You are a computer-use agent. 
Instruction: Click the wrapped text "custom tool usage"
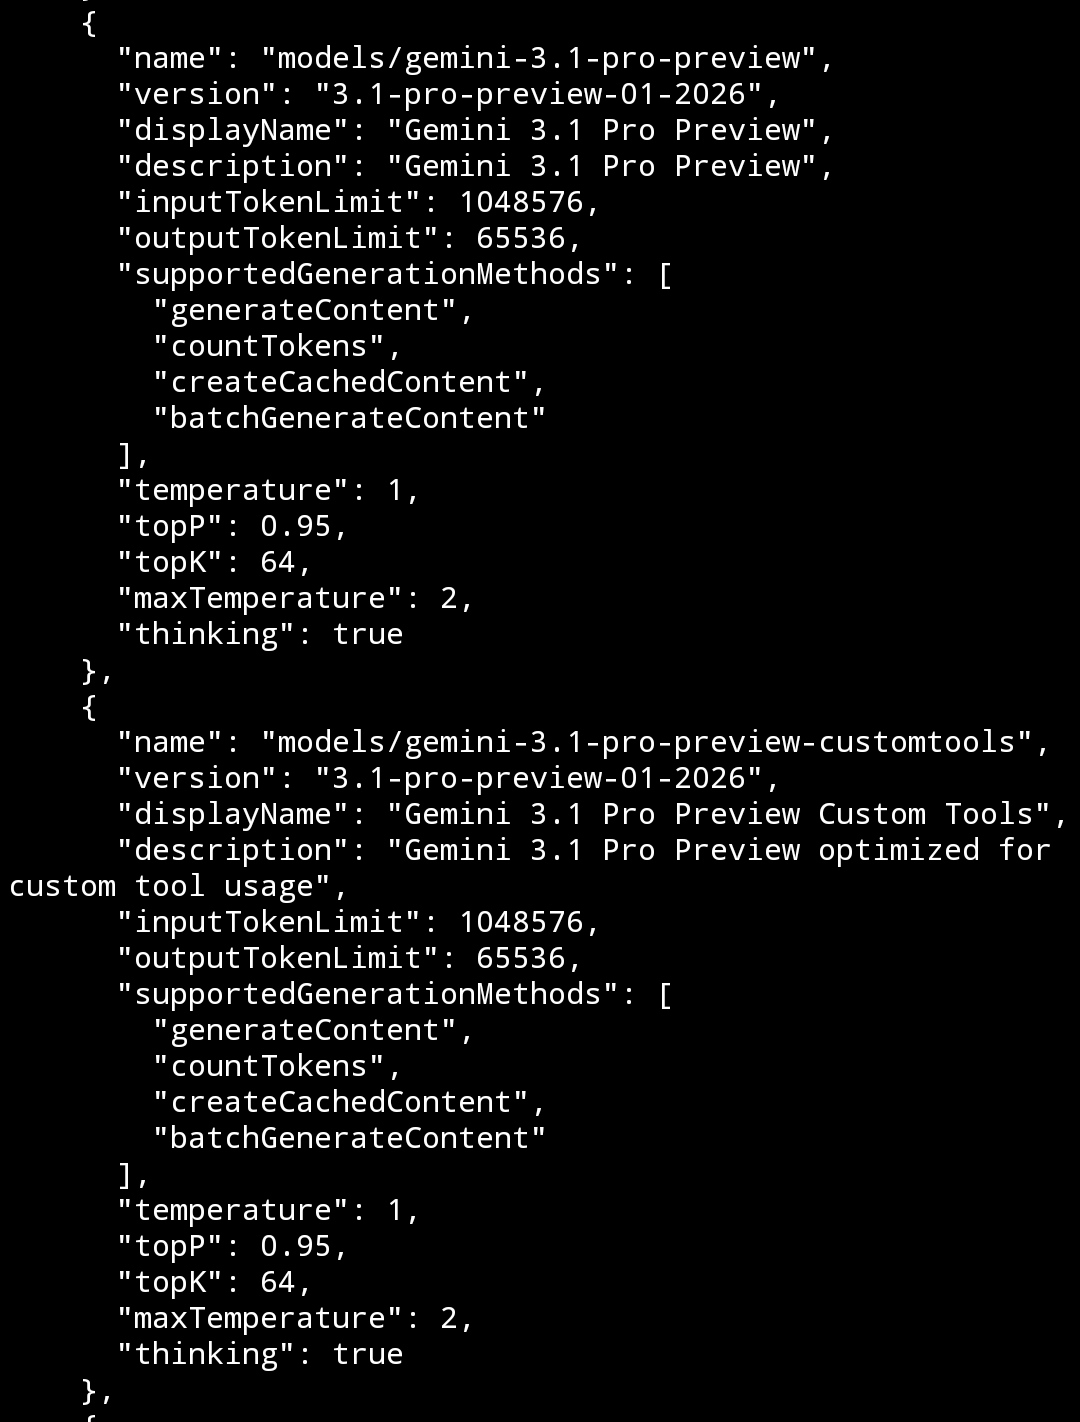click(x=170, y=886)
